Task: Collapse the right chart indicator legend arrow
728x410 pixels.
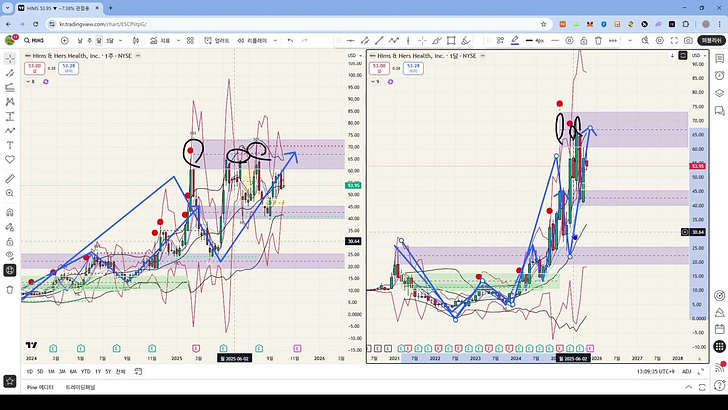Action: pyautogui.click(x=375, y=82)
